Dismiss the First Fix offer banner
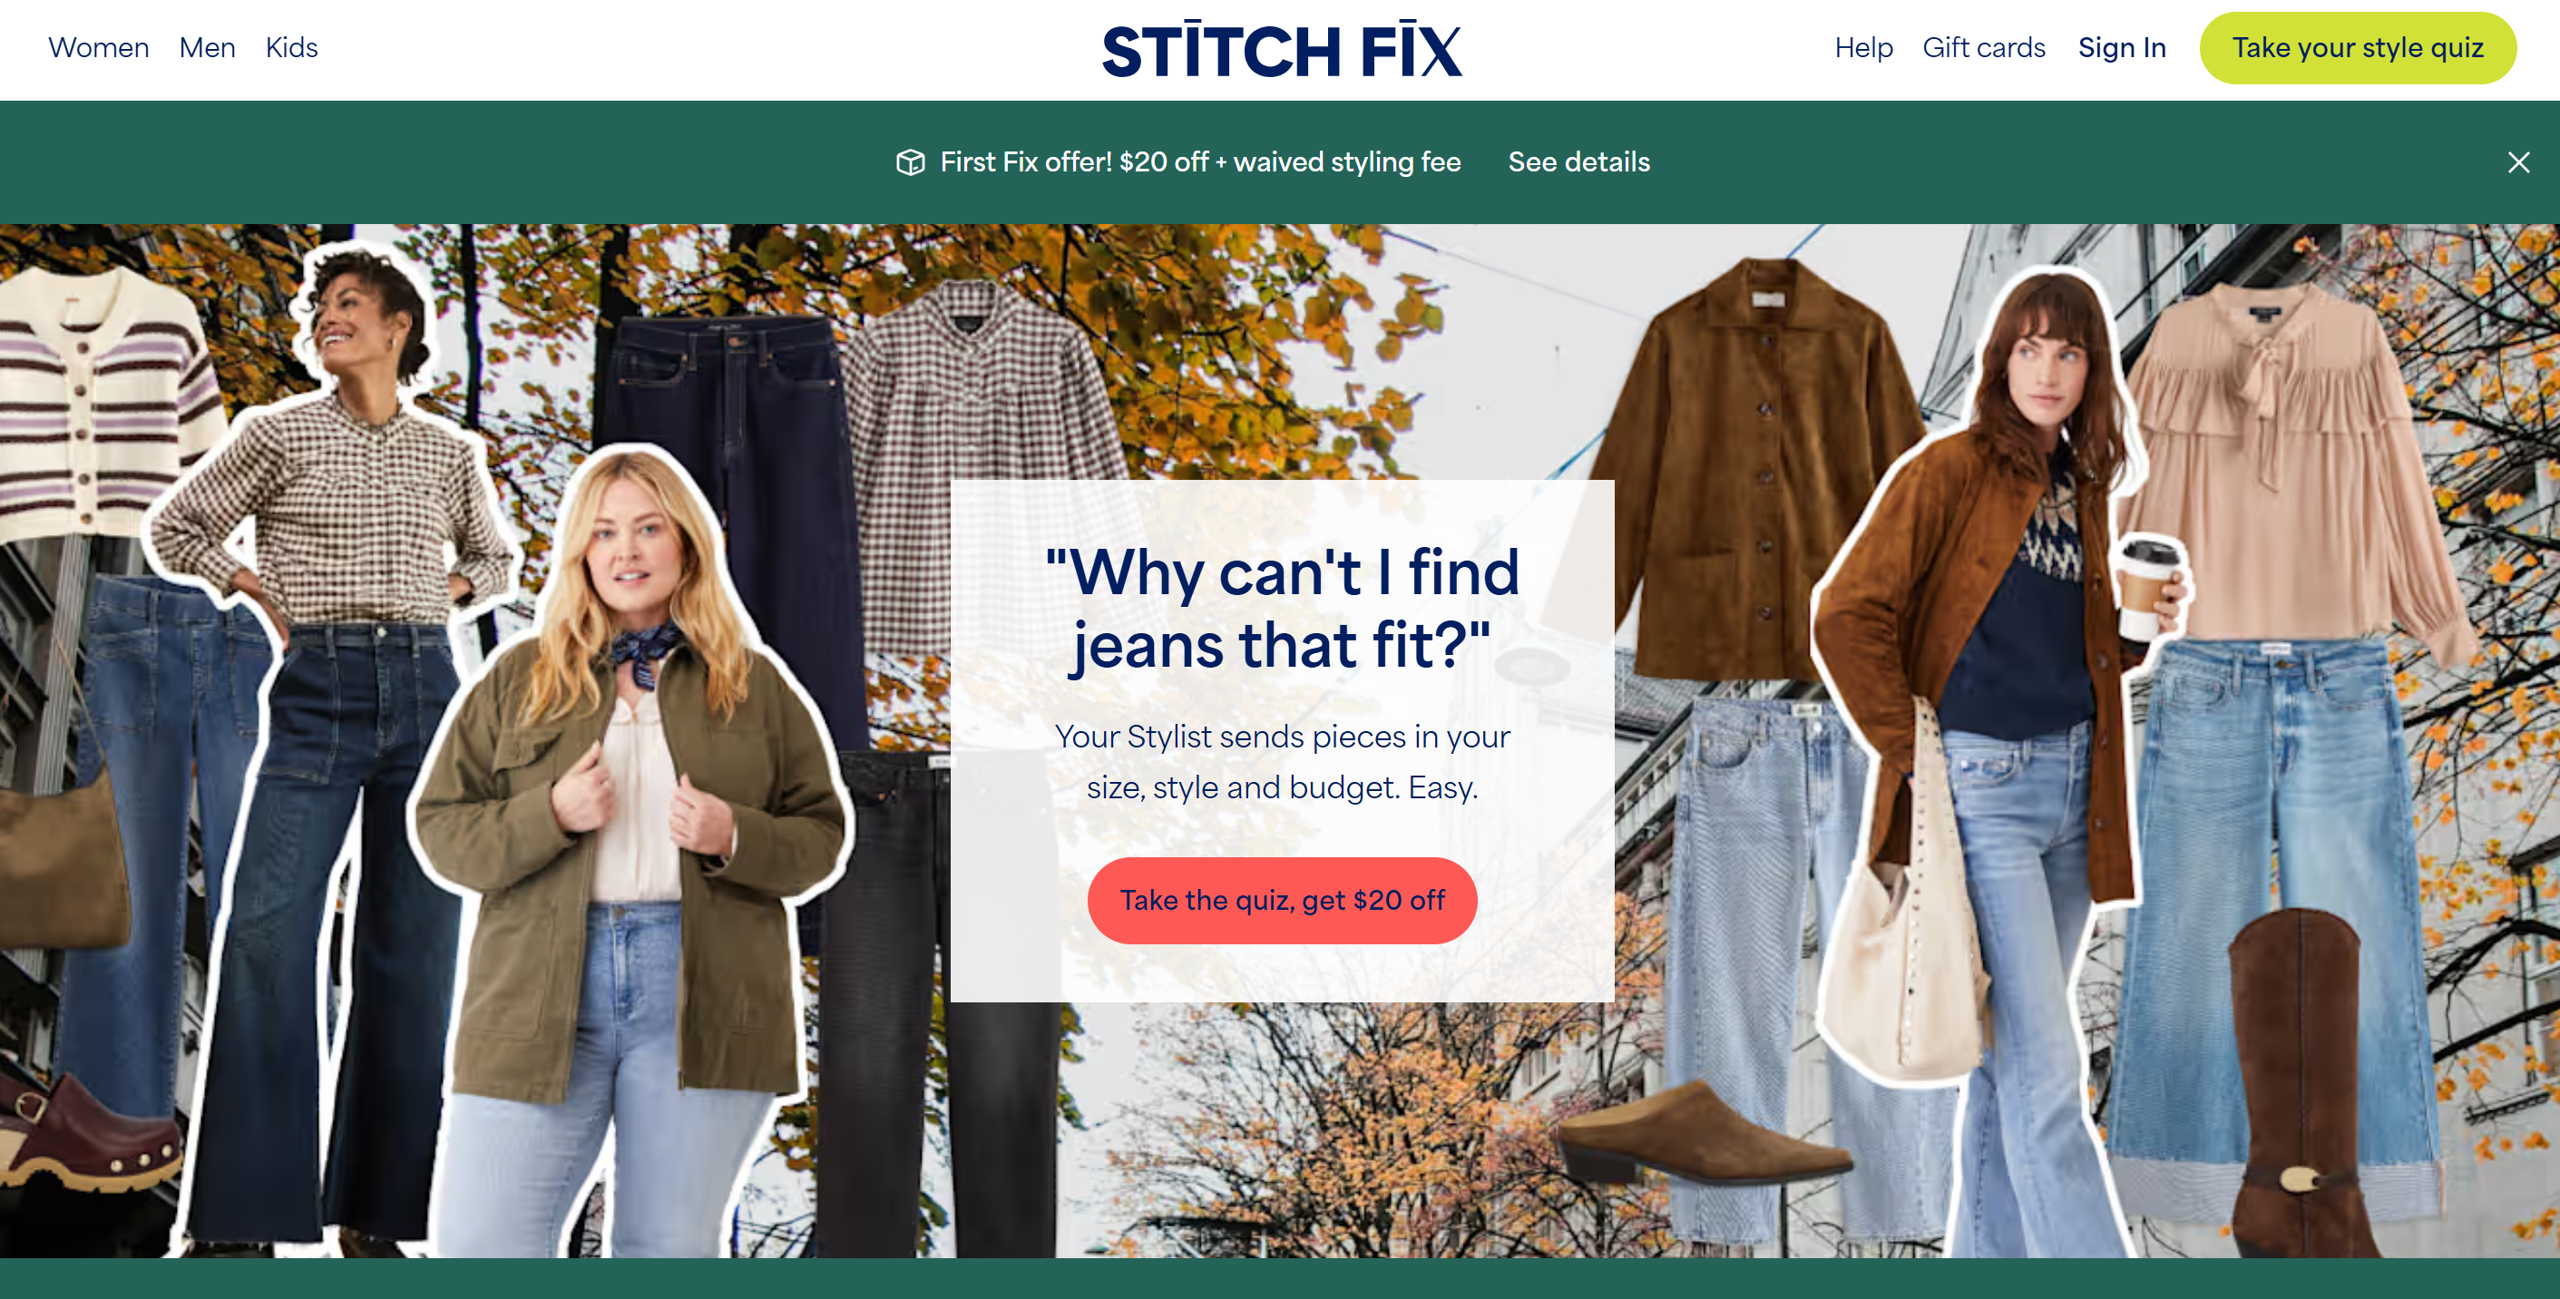This screenshot has height=1299, width=2560. point(2518,162)
